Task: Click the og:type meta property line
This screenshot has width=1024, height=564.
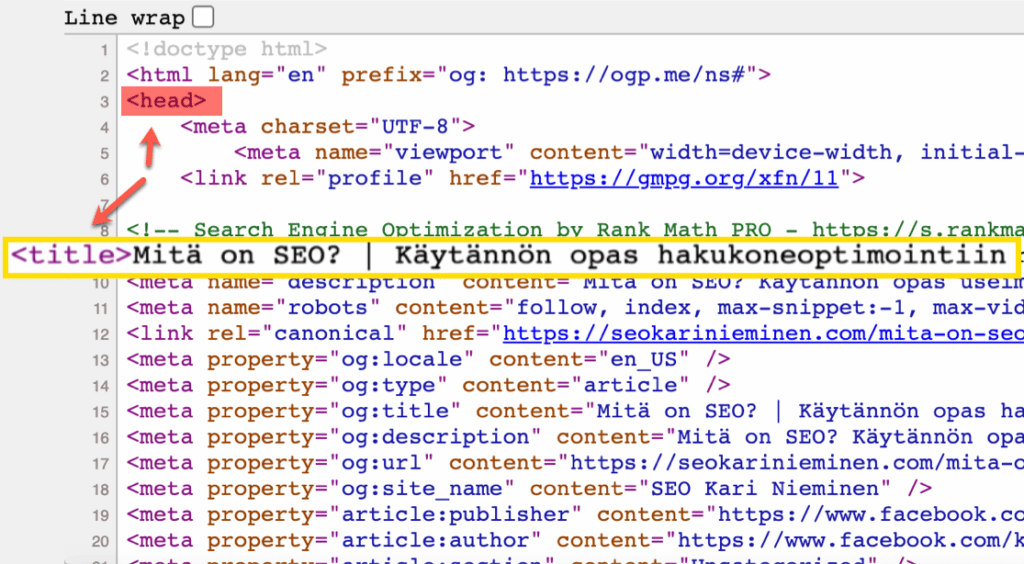Action: (428, 385)
